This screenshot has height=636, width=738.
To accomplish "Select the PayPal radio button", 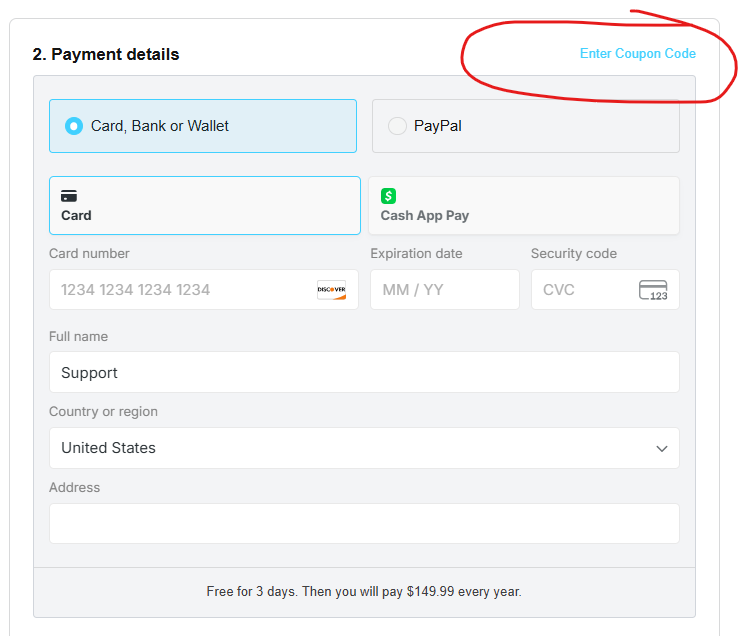I will [x=397, y=126].
